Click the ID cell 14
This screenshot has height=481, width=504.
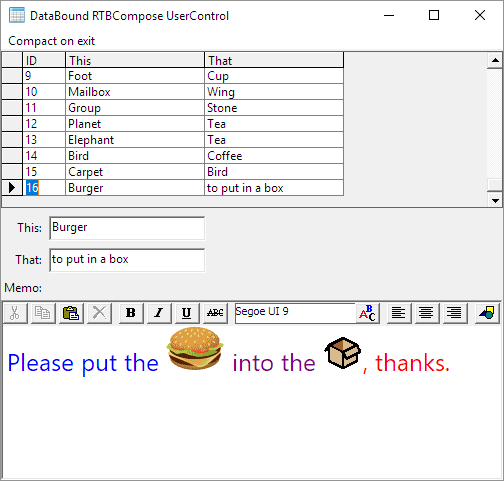[x=44, y=156]
